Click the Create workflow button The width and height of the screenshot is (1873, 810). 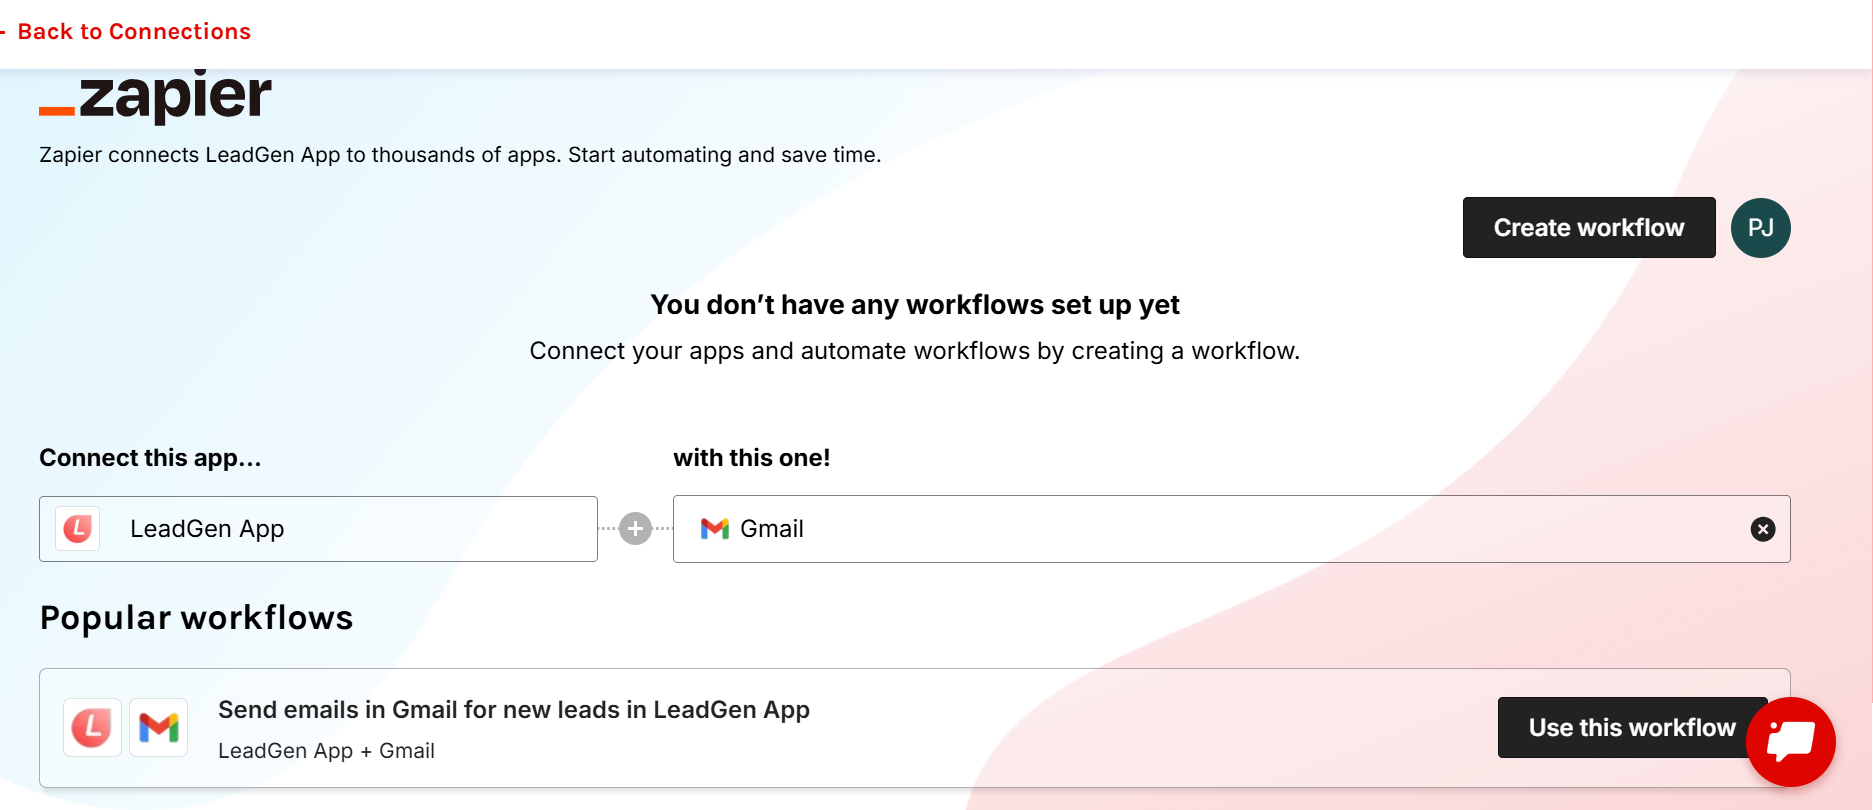click(1588, 227)
